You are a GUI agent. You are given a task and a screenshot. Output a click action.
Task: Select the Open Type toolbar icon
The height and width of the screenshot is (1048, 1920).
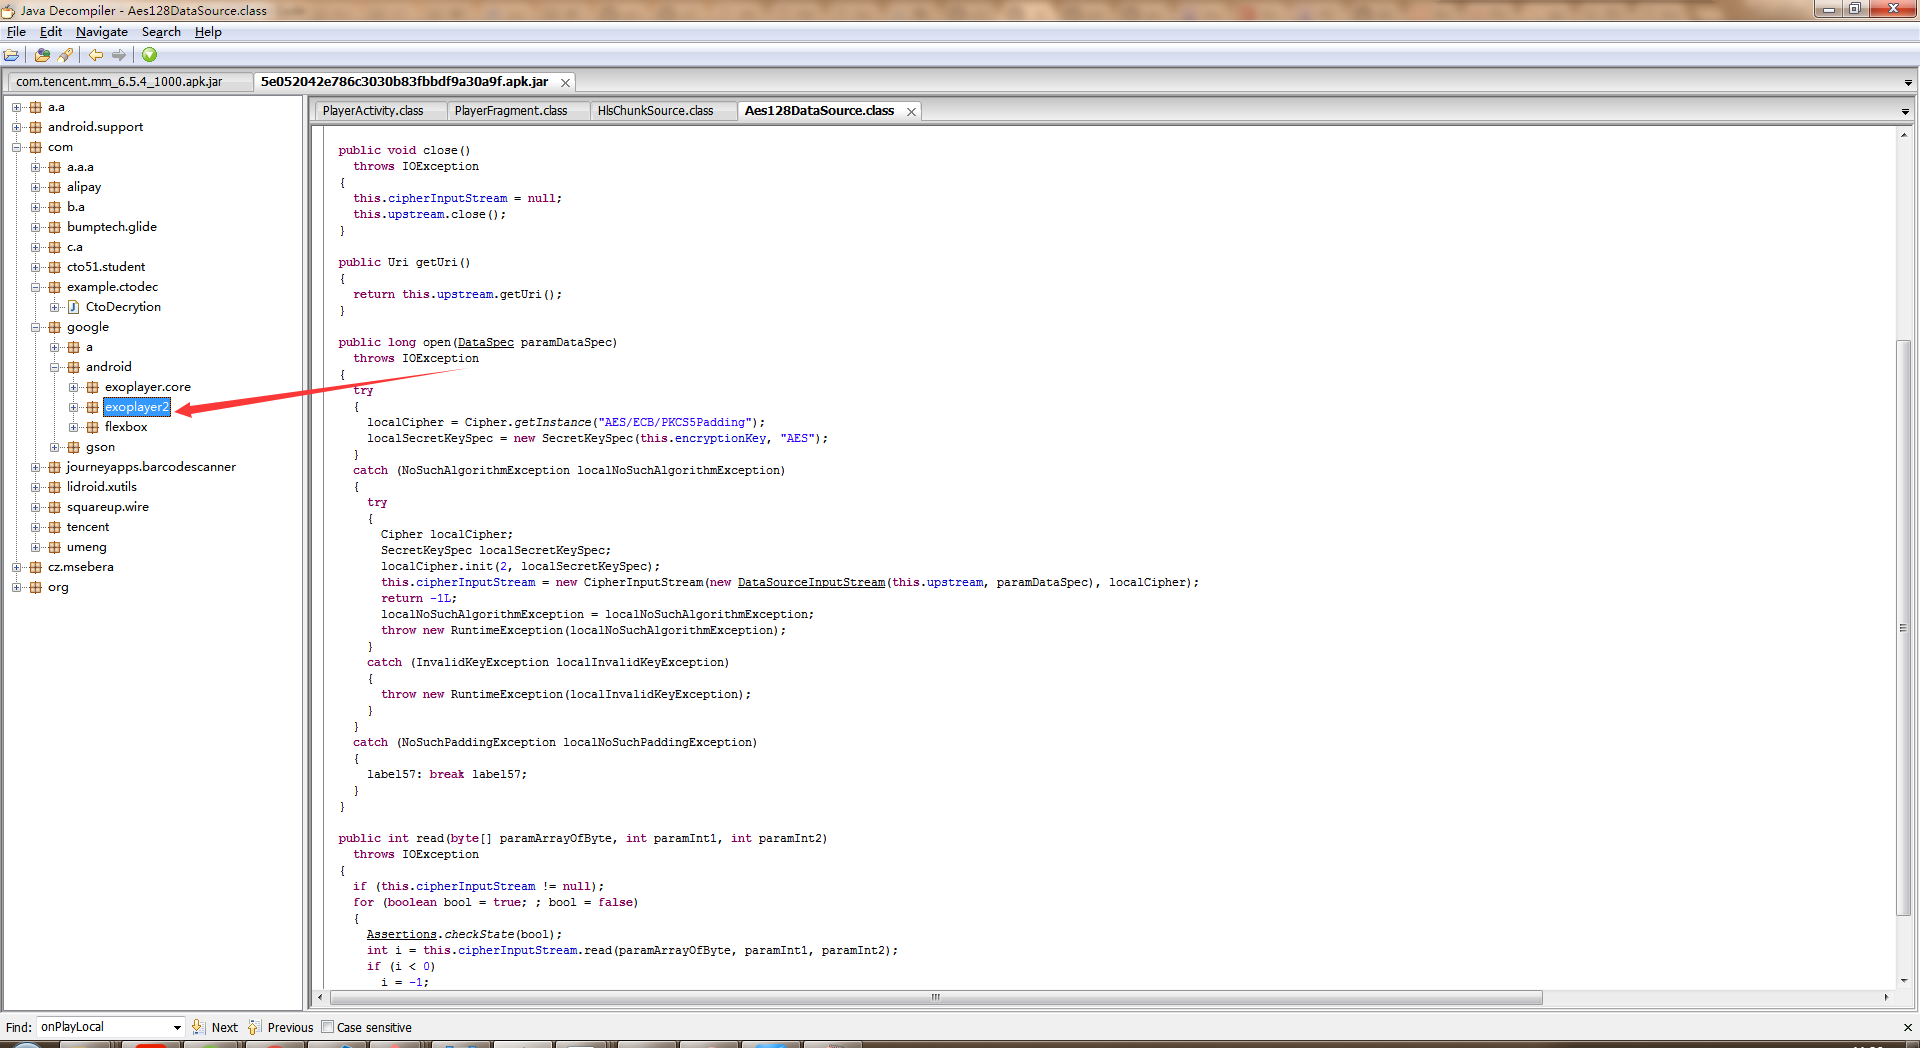(42, 55)
